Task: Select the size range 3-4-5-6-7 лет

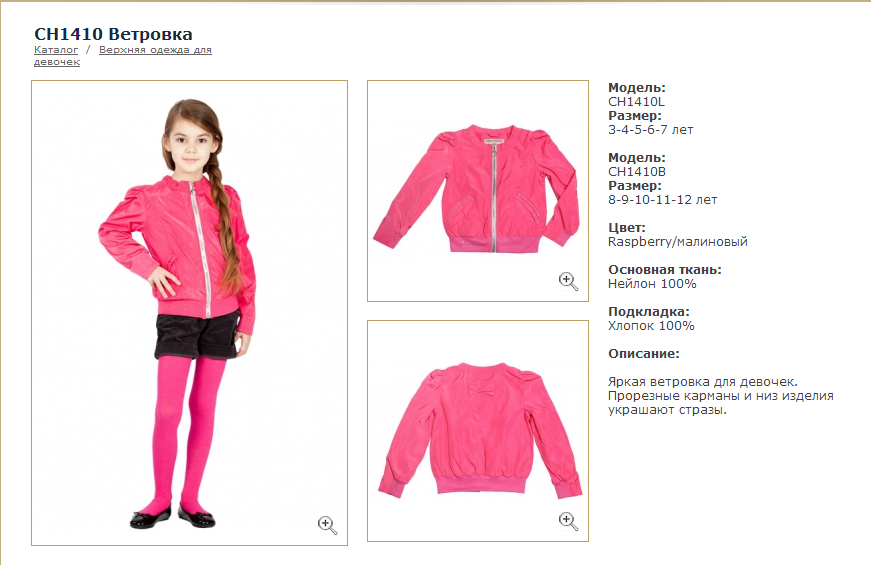Action: [650, 130]
